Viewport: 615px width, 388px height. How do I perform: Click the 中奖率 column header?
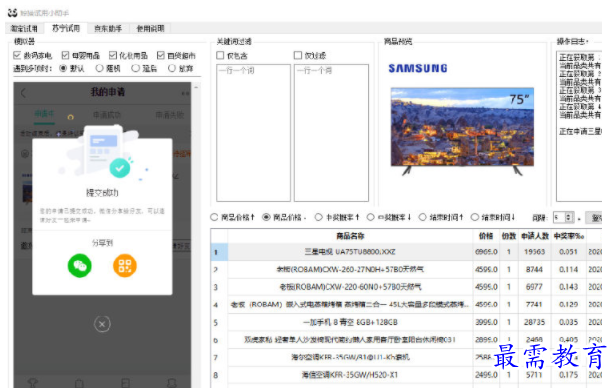tap(568, 236)
